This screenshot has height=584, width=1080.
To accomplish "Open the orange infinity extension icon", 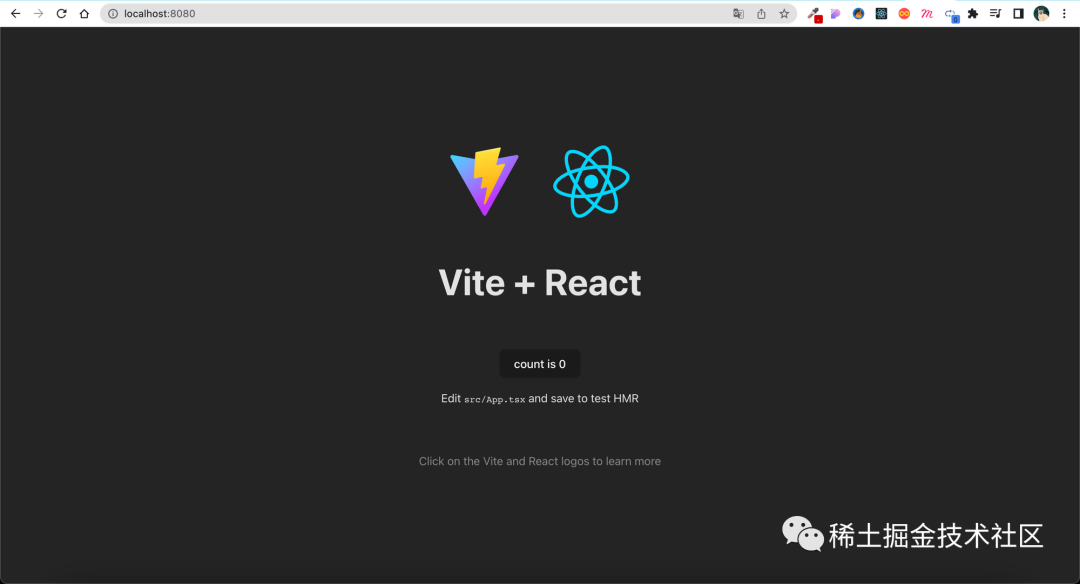I will click(904, 13).
